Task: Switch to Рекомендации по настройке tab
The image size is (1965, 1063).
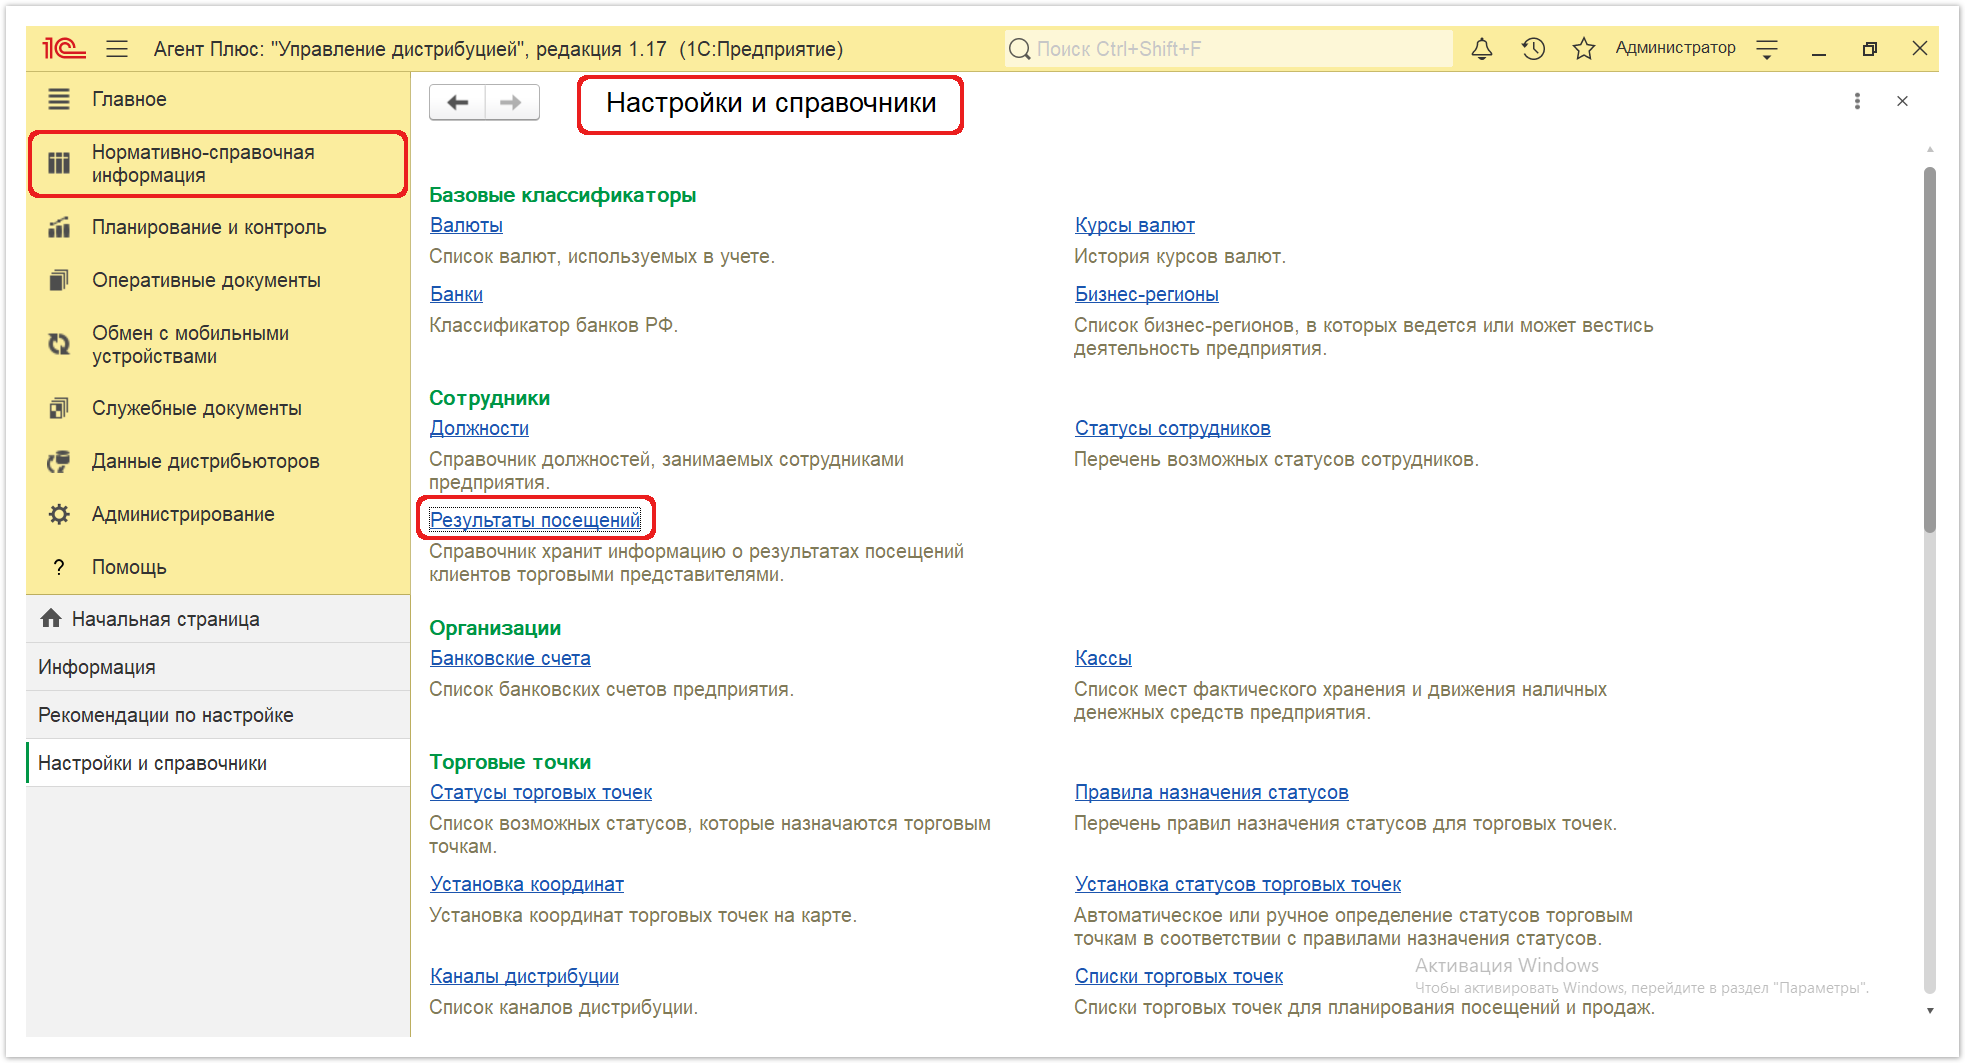Action: tap(218, 715)
